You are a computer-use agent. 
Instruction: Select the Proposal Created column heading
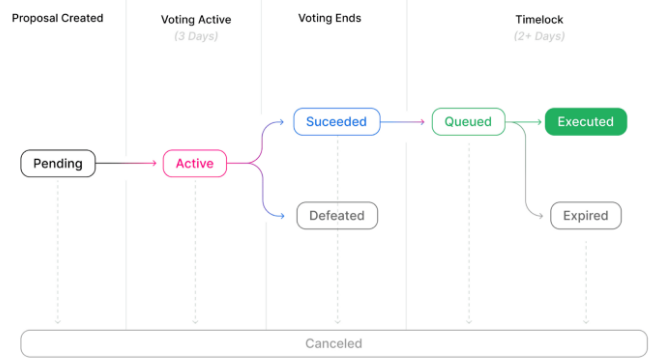[x=58, y=18]
